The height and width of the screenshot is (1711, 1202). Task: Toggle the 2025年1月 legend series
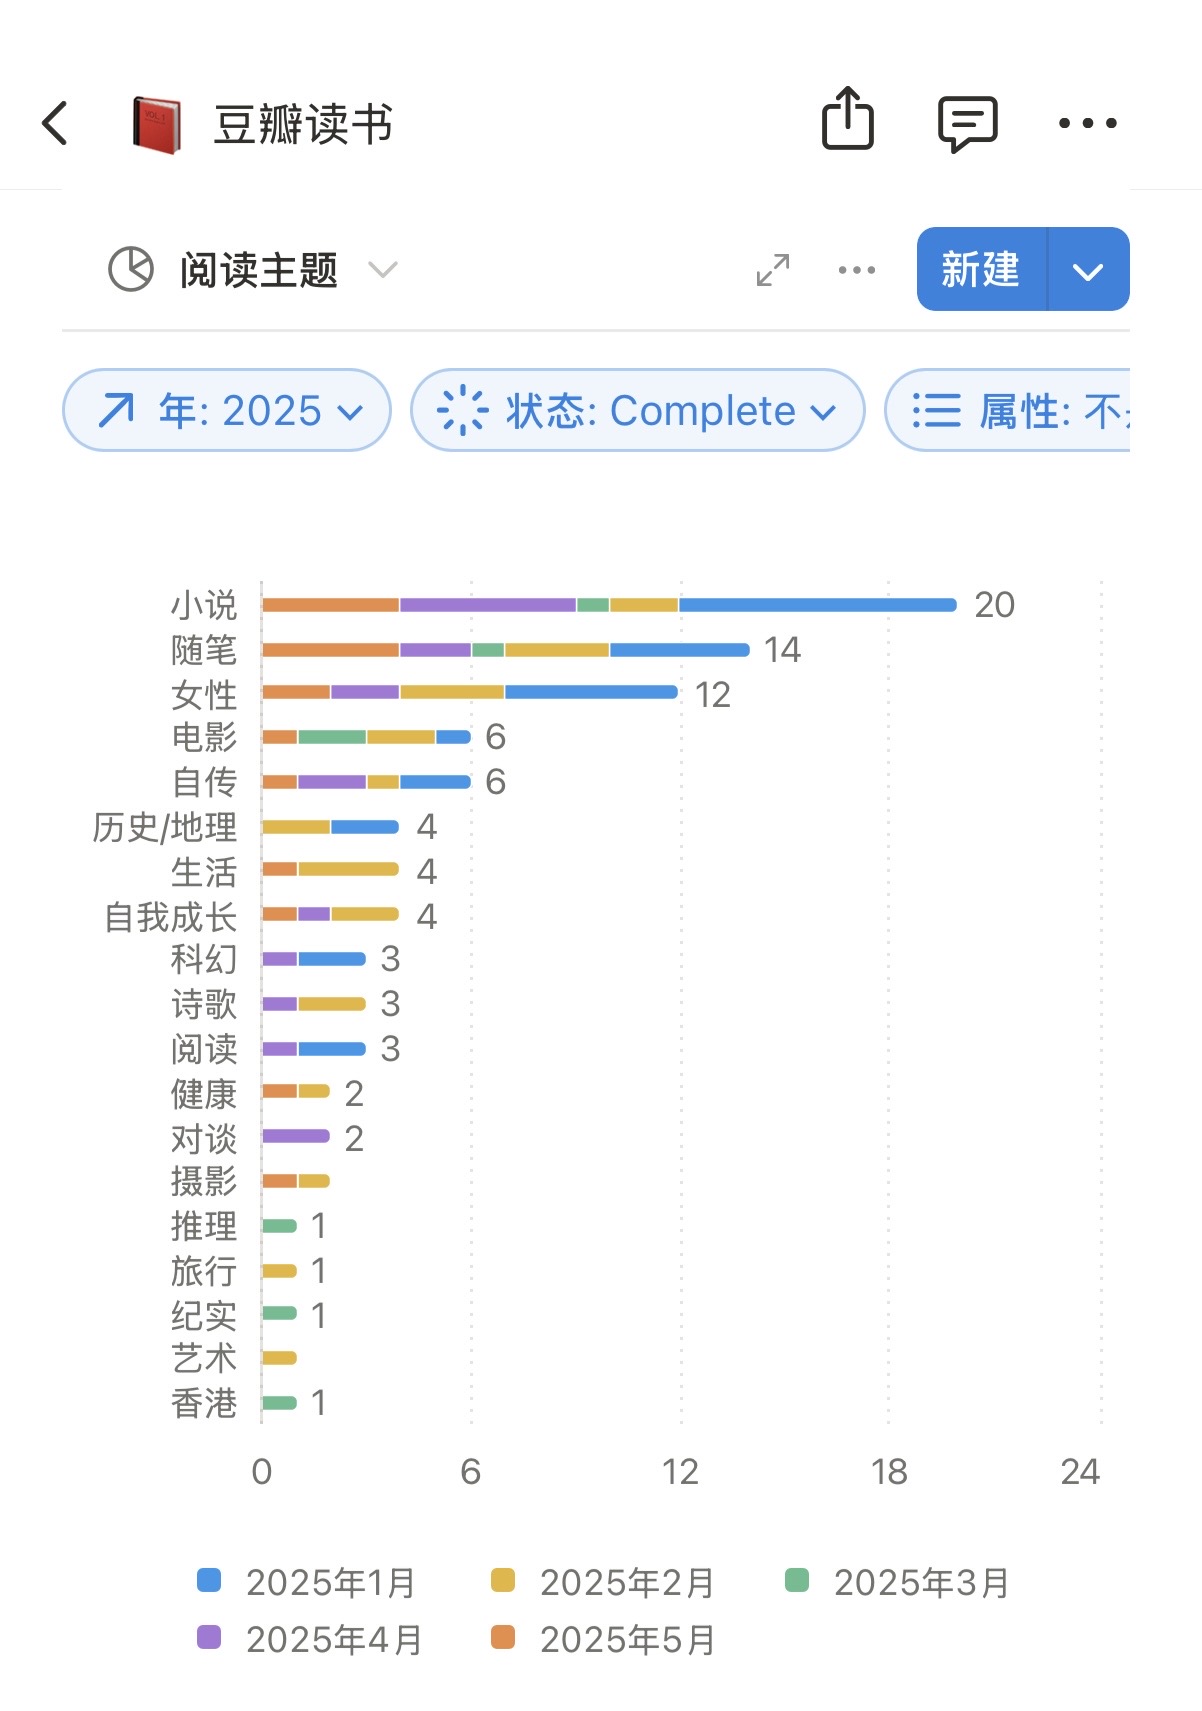pyautogui.click(x=306, y=1583)
